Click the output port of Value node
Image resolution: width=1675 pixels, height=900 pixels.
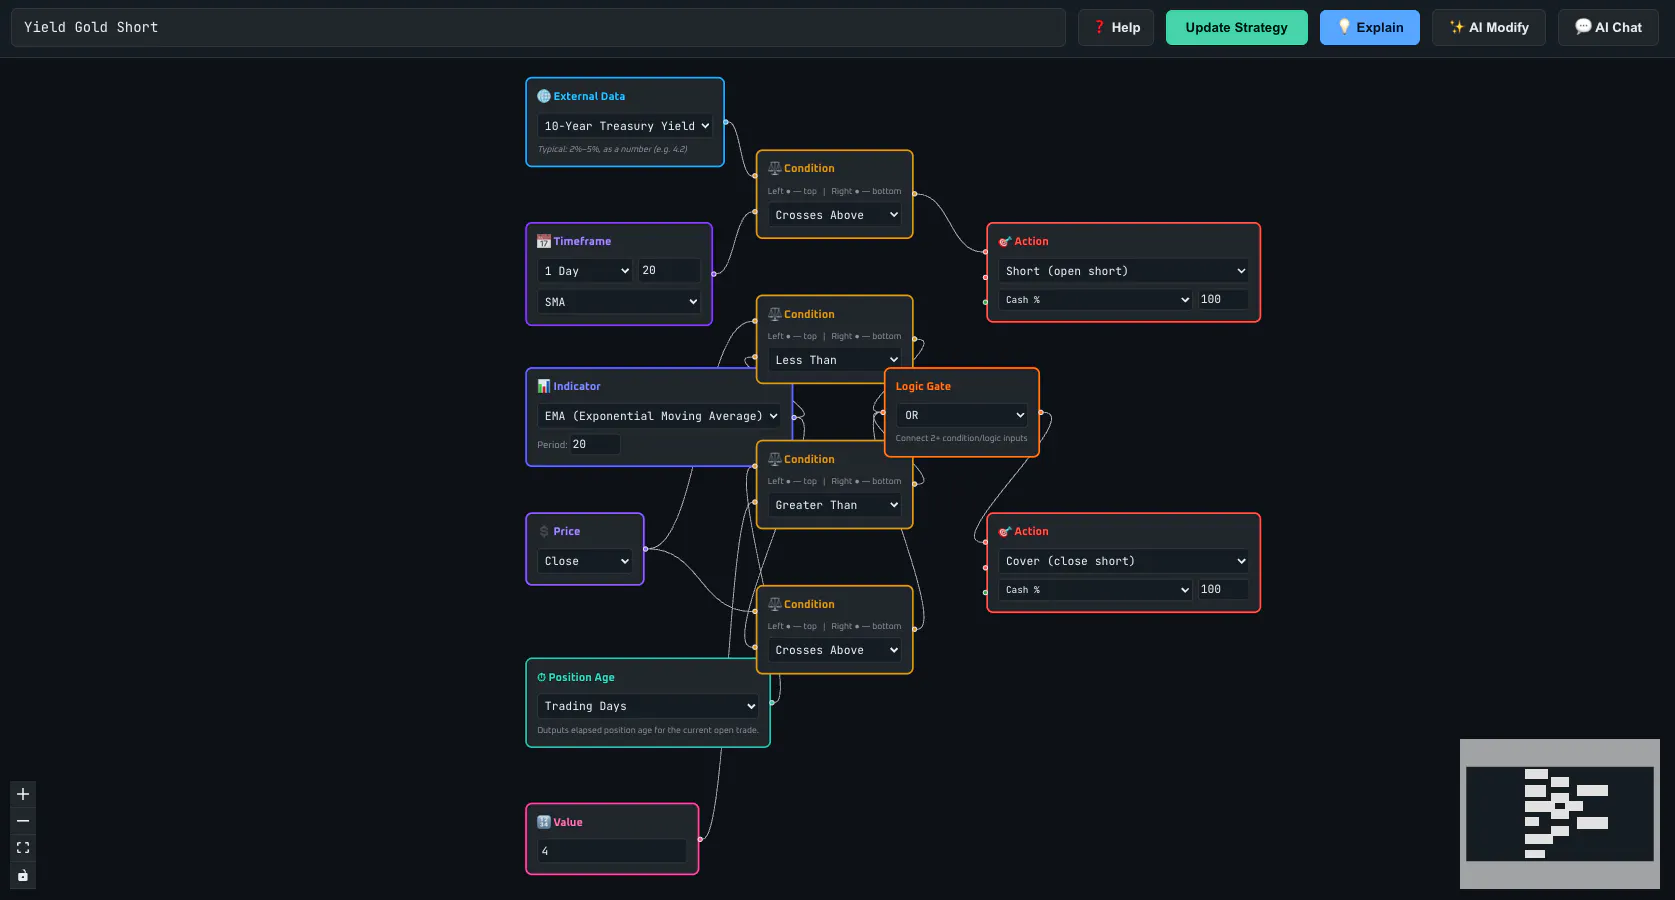point(700,839)
